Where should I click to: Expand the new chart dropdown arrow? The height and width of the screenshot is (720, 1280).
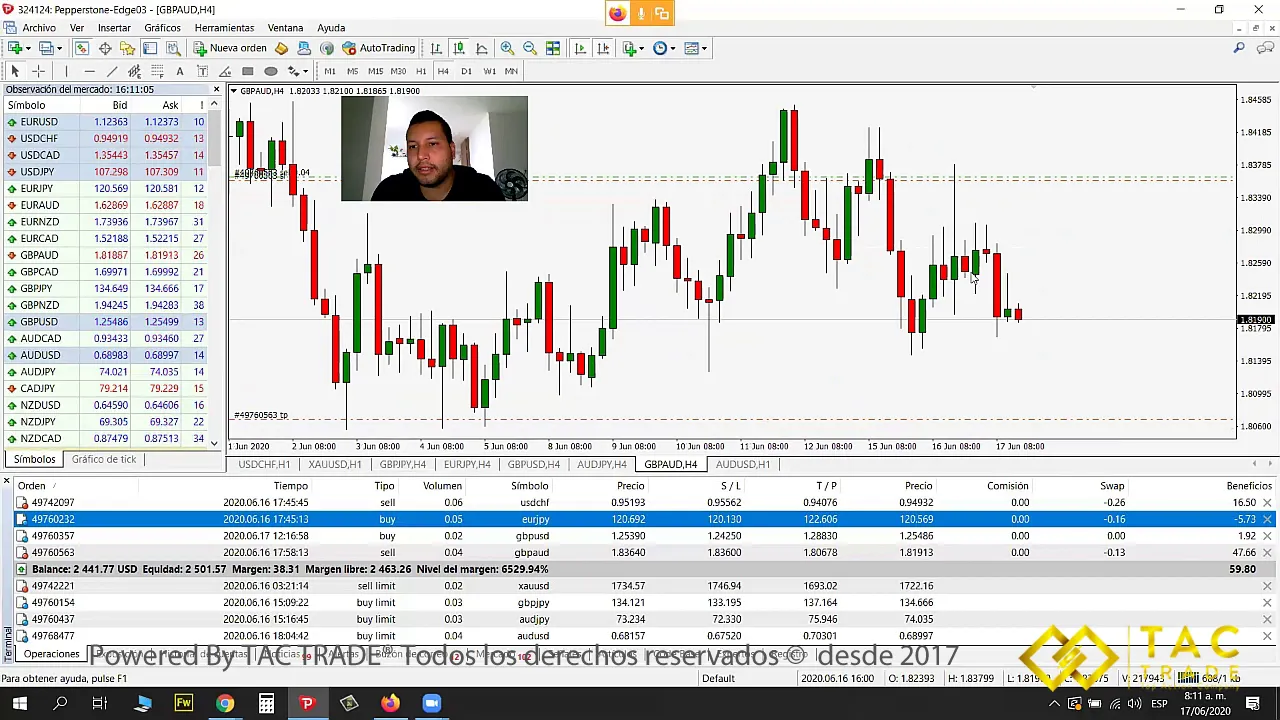coord(30,48)
